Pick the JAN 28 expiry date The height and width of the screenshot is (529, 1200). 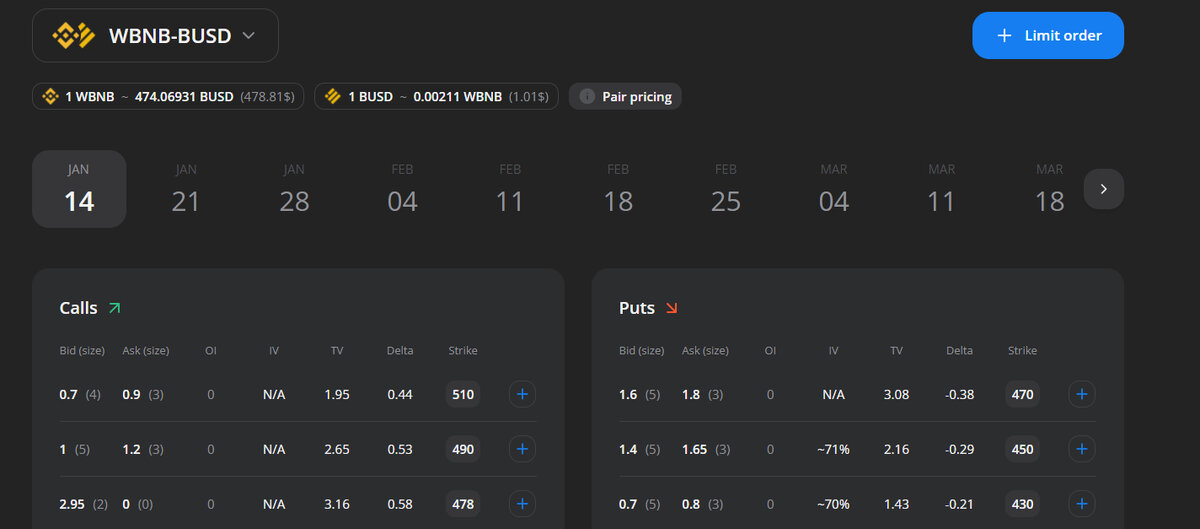coord(294,189)
